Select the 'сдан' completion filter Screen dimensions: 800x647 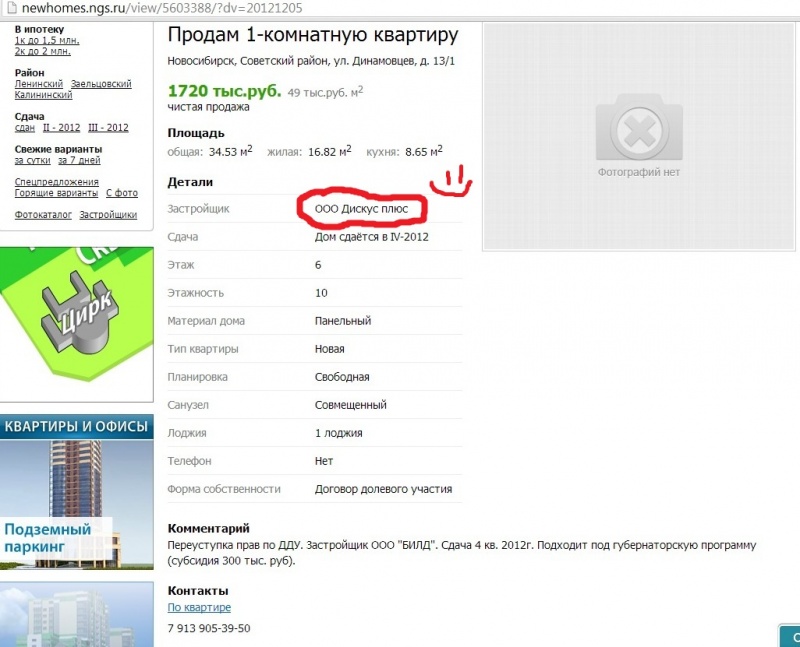pyautogui.click(x=24, y=128)
